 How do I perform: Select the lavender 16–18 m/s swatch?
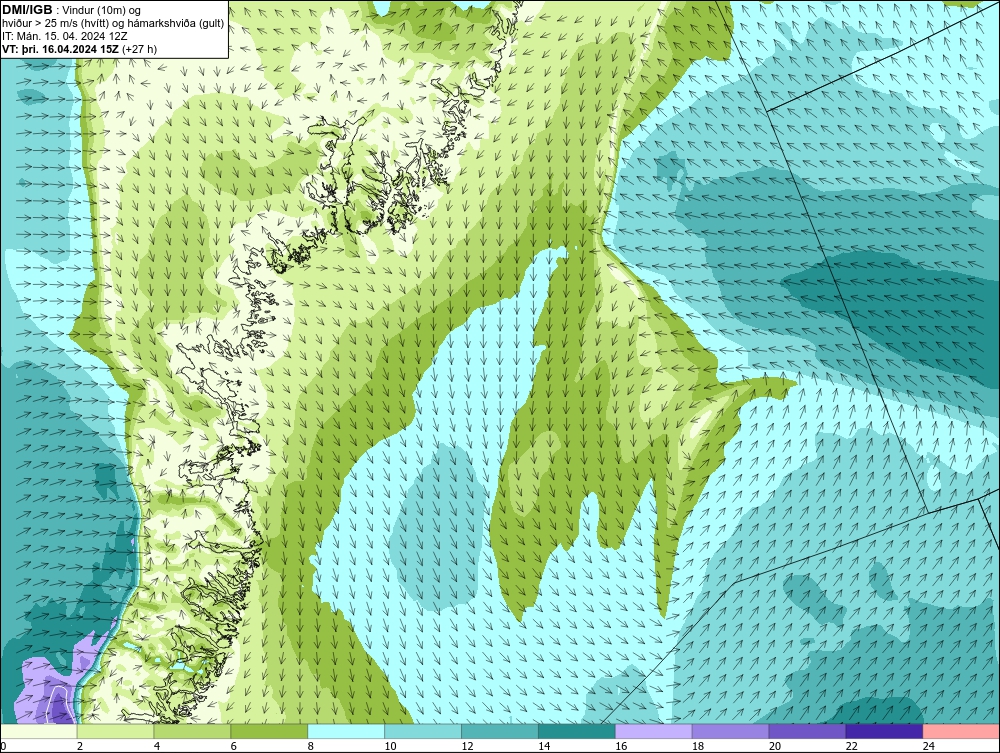pos(654,731)
